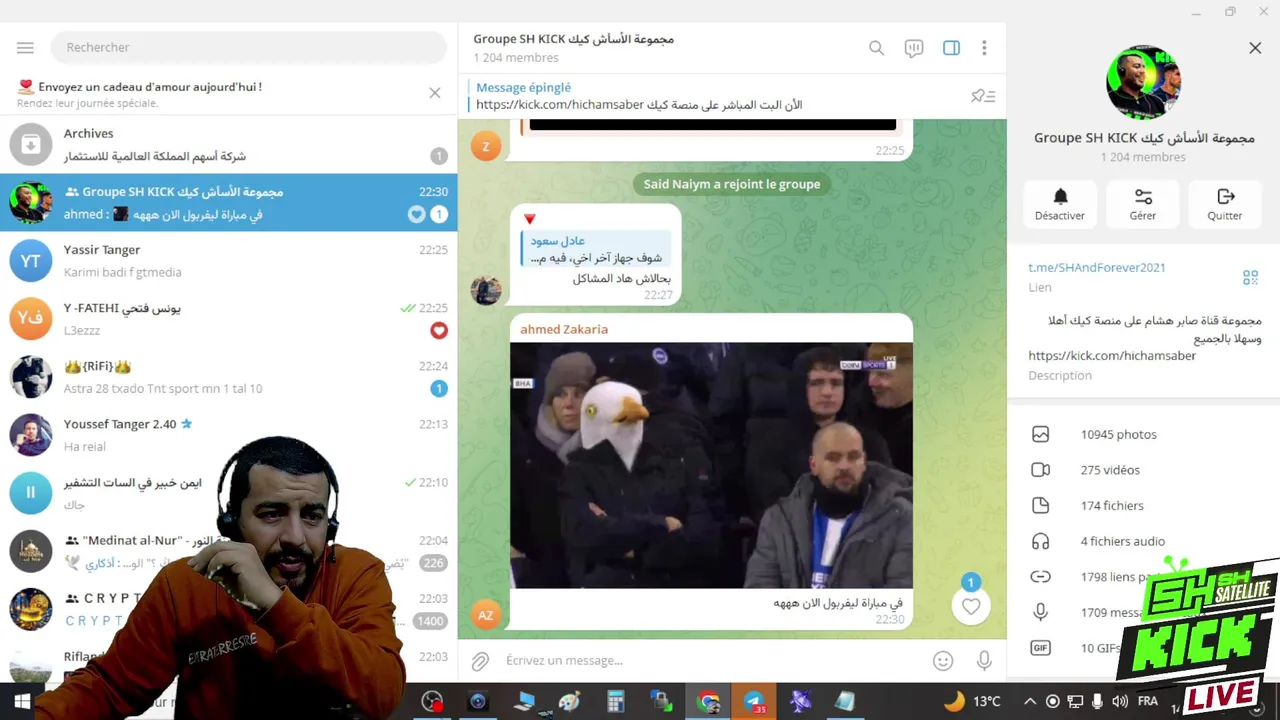1280x720 pixels.
Task: Click the Medinat al-Nur group avatar
Action: click(31, 551)
